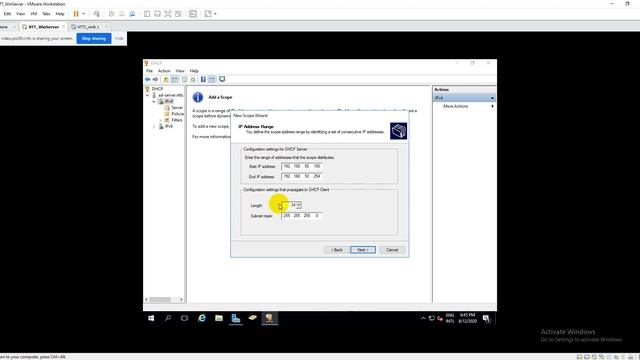Click the Subnet mask field

tap(302, 216)
